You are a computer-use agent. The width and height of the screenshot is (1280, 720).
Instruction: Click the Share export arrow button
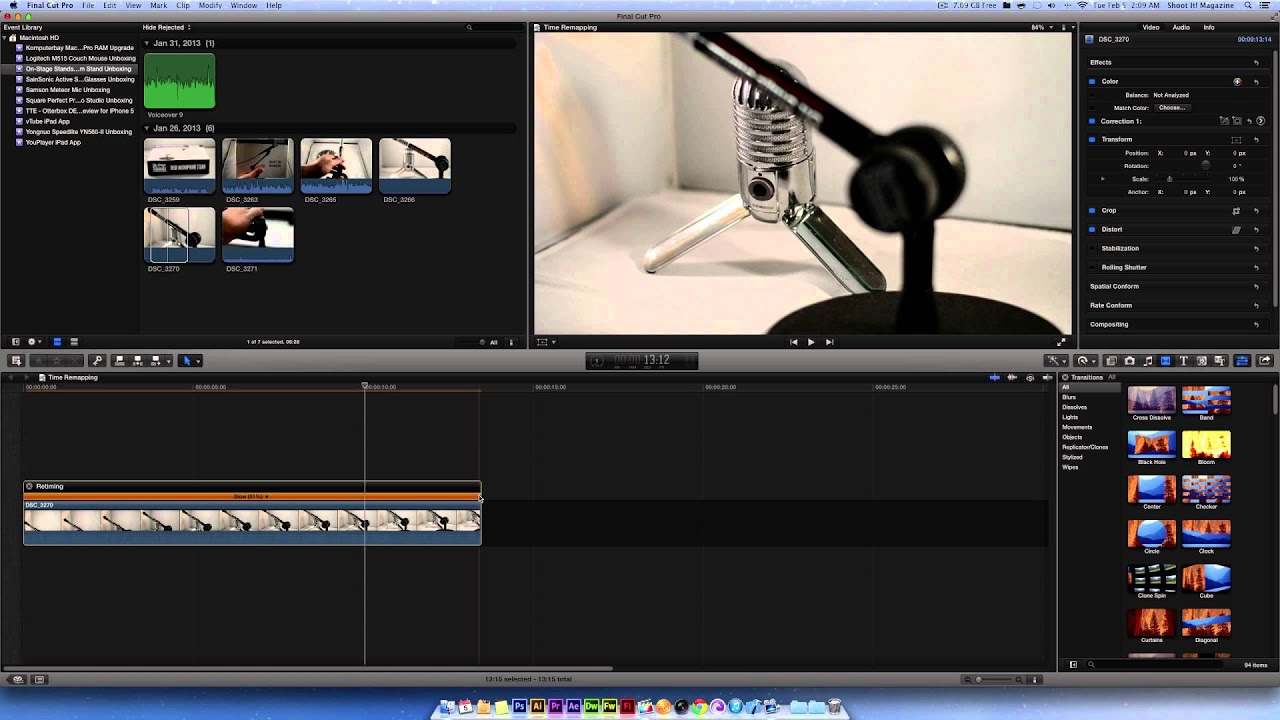pyautogui.click(x=1265, y=361)
